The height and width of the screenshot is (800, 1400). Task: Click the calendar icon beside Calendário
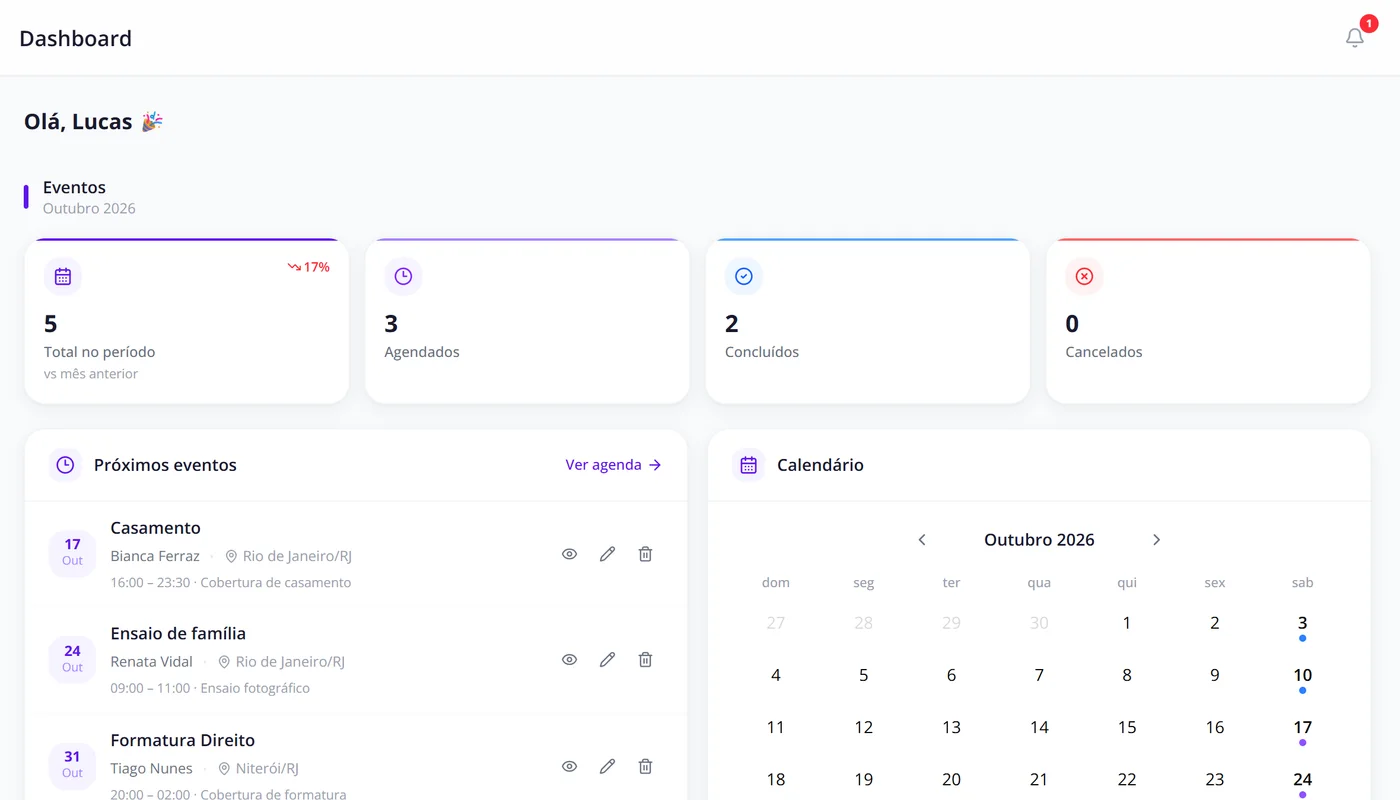click(748, 465)
